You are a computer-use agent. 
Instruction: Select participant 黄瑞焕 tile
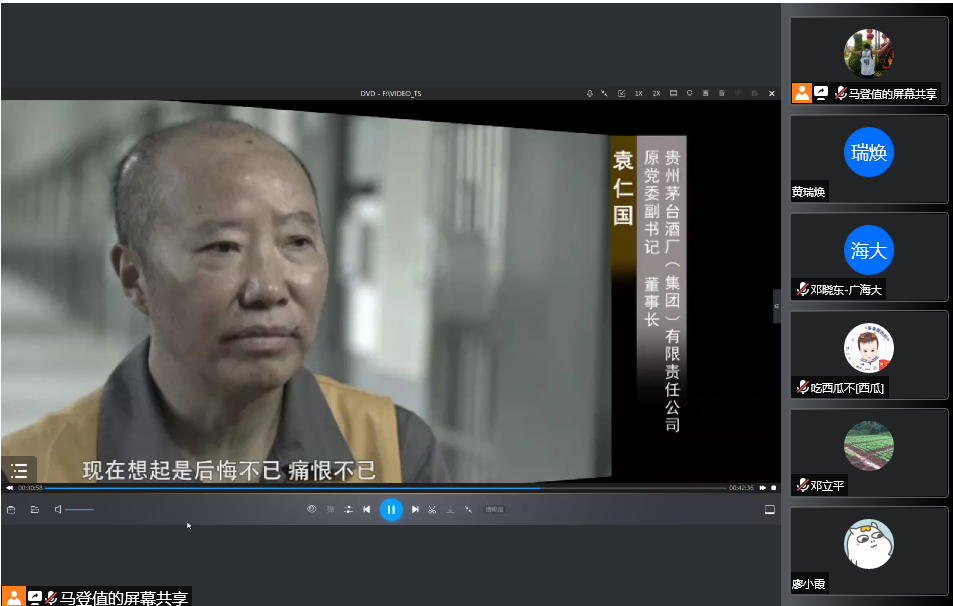click(x=869, y=158)
